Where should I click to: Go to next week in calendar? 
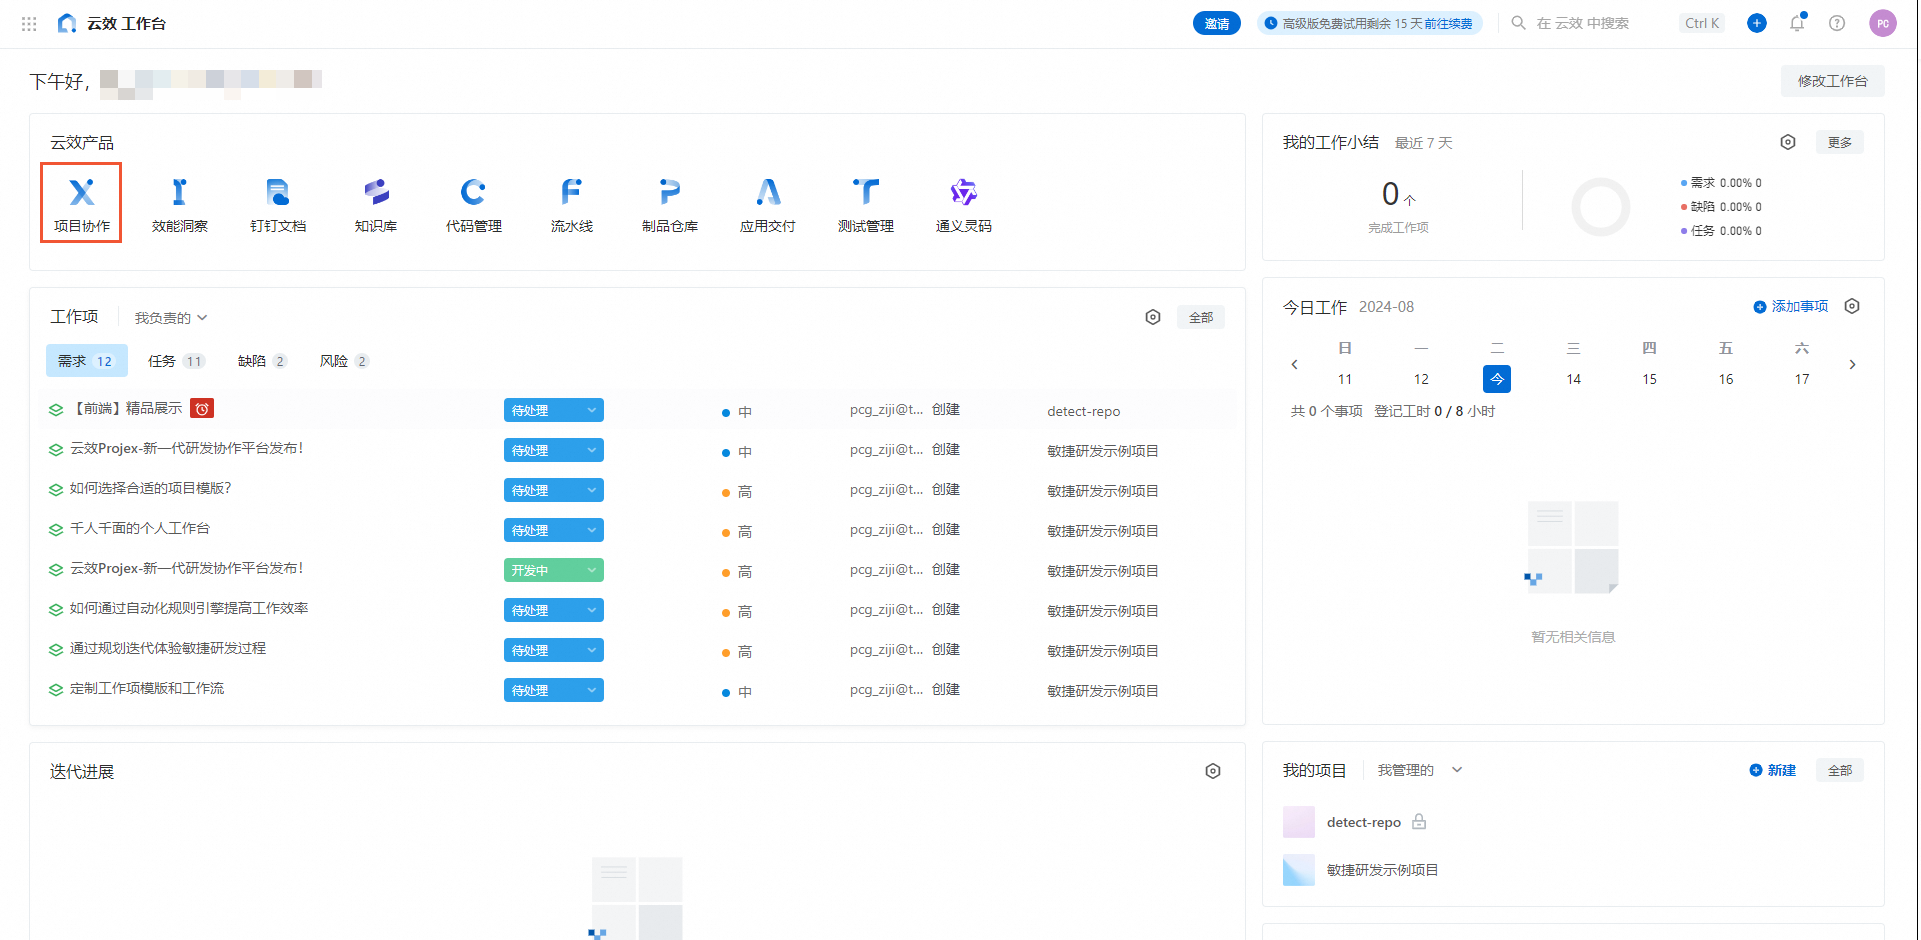pos(1852,364)
